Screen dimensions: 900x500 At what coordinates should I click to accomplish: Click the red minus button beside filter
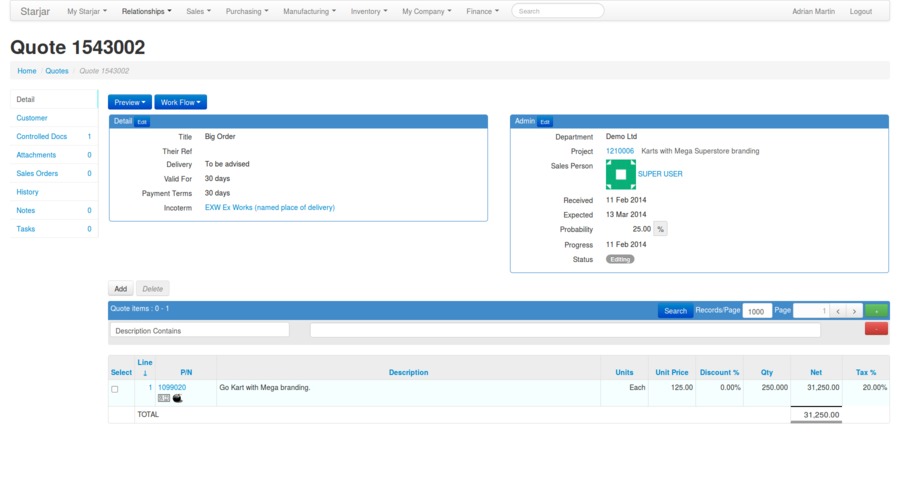tap(875, 329)
